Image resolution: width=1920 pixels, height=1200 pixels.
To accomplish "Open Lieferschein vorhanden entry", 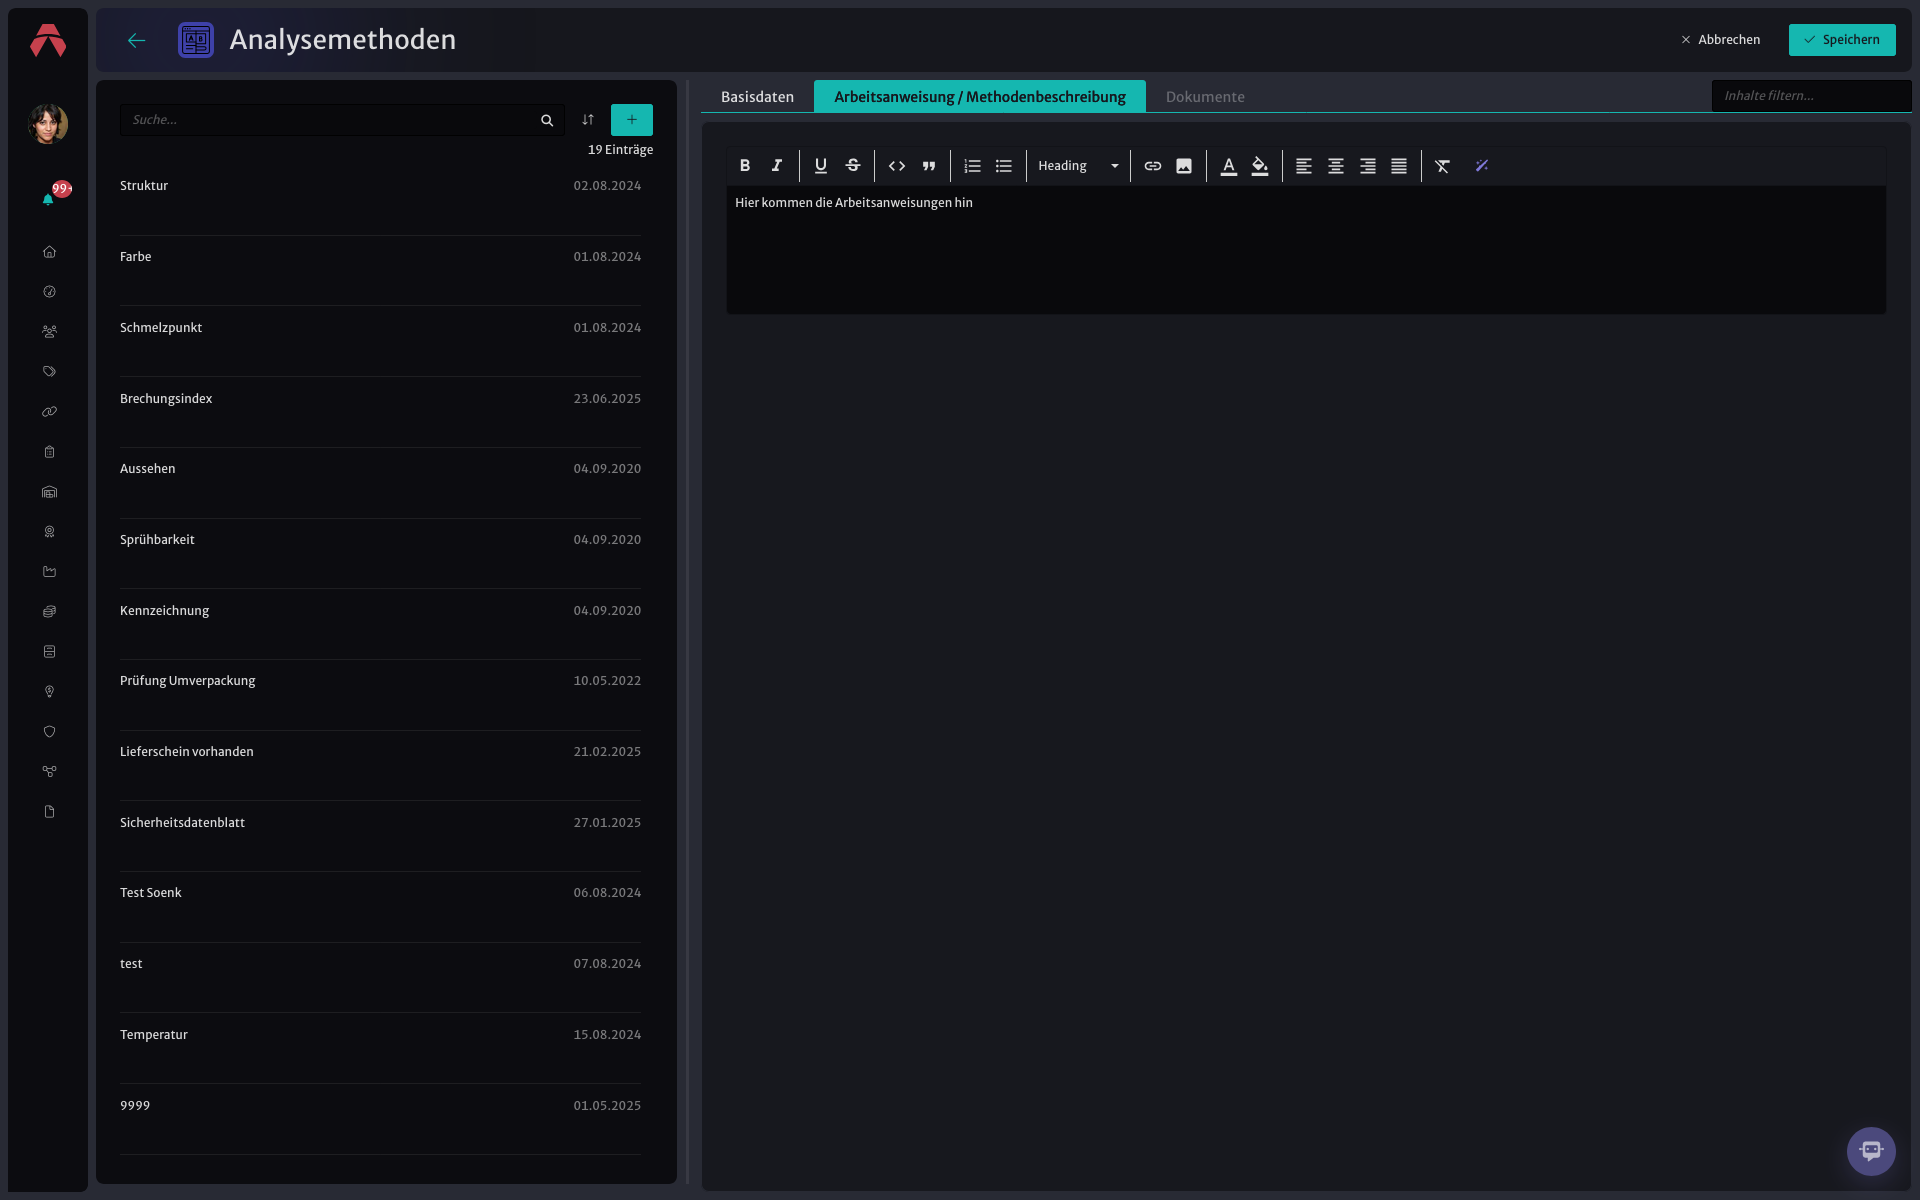I will coord(380,766).
